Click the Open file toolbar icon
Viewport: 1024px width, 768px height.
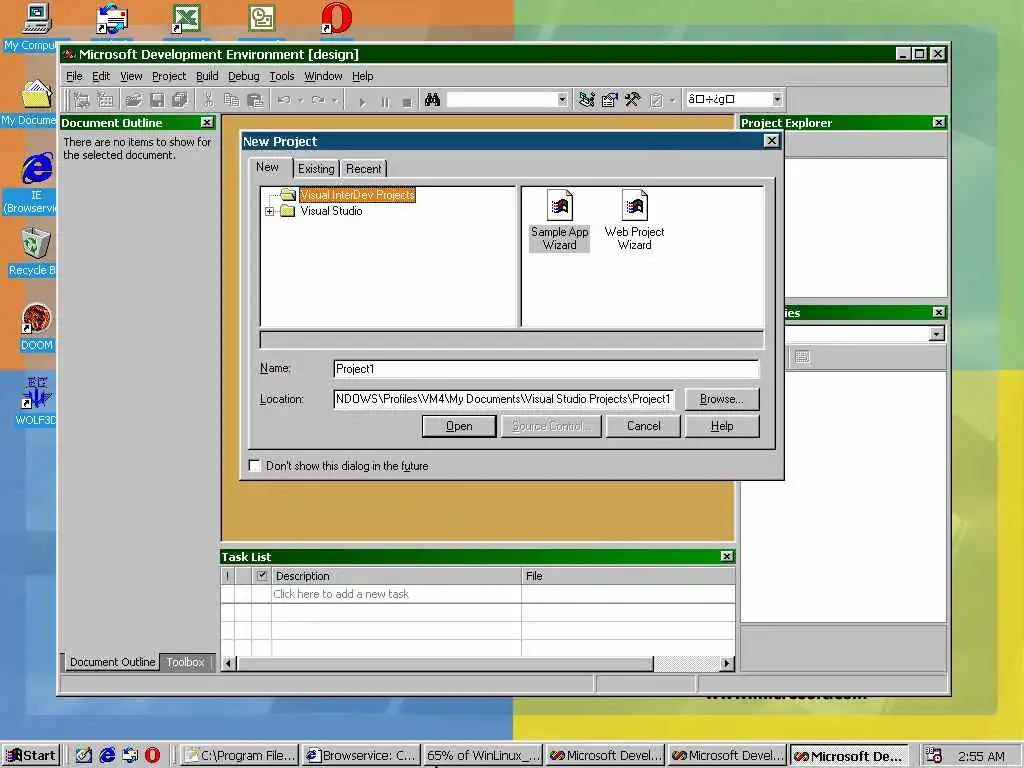[x=134, y=100]
